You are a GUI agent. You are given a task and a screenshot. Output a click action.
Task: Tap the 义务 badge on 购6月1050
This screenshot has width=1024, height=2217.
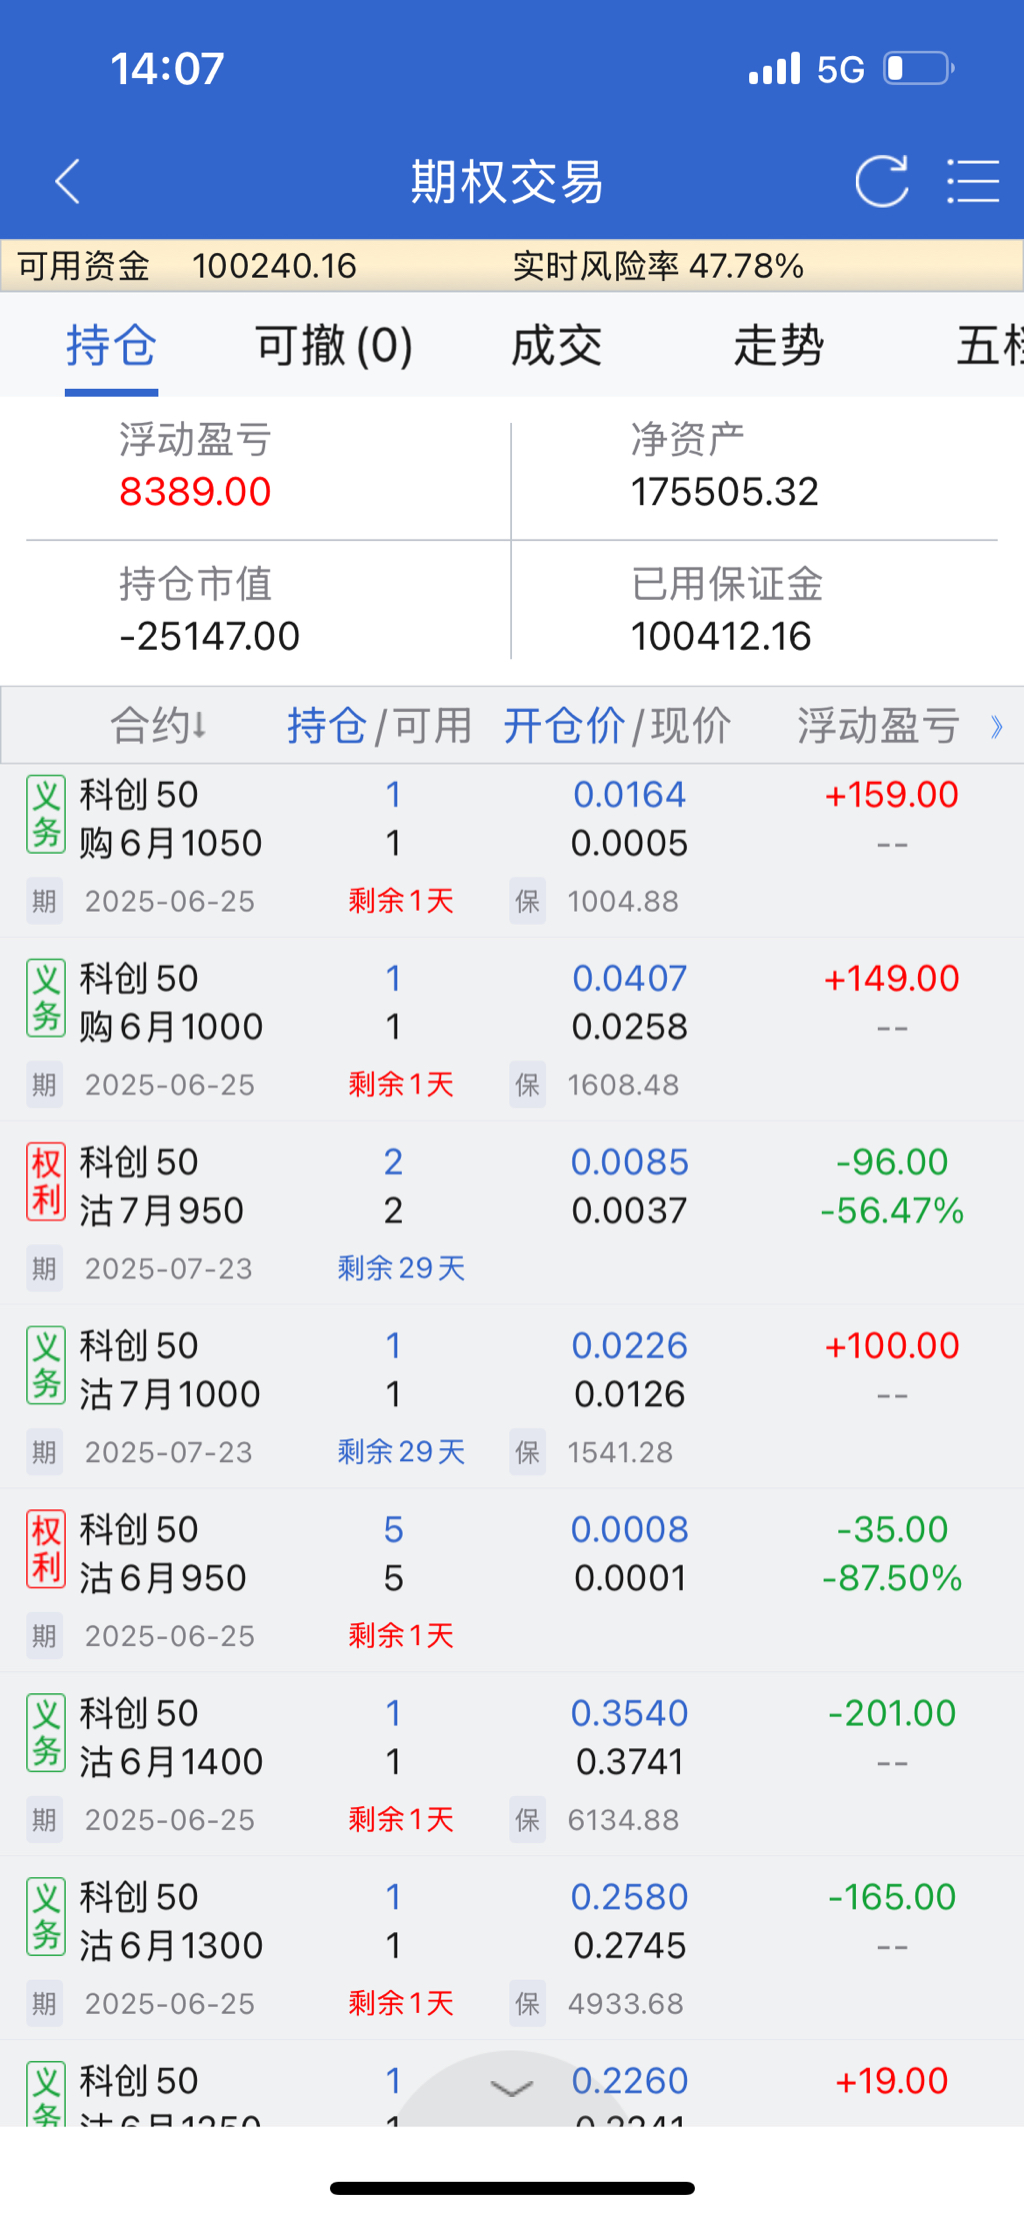pyautogui.click(x=46, y=816)
